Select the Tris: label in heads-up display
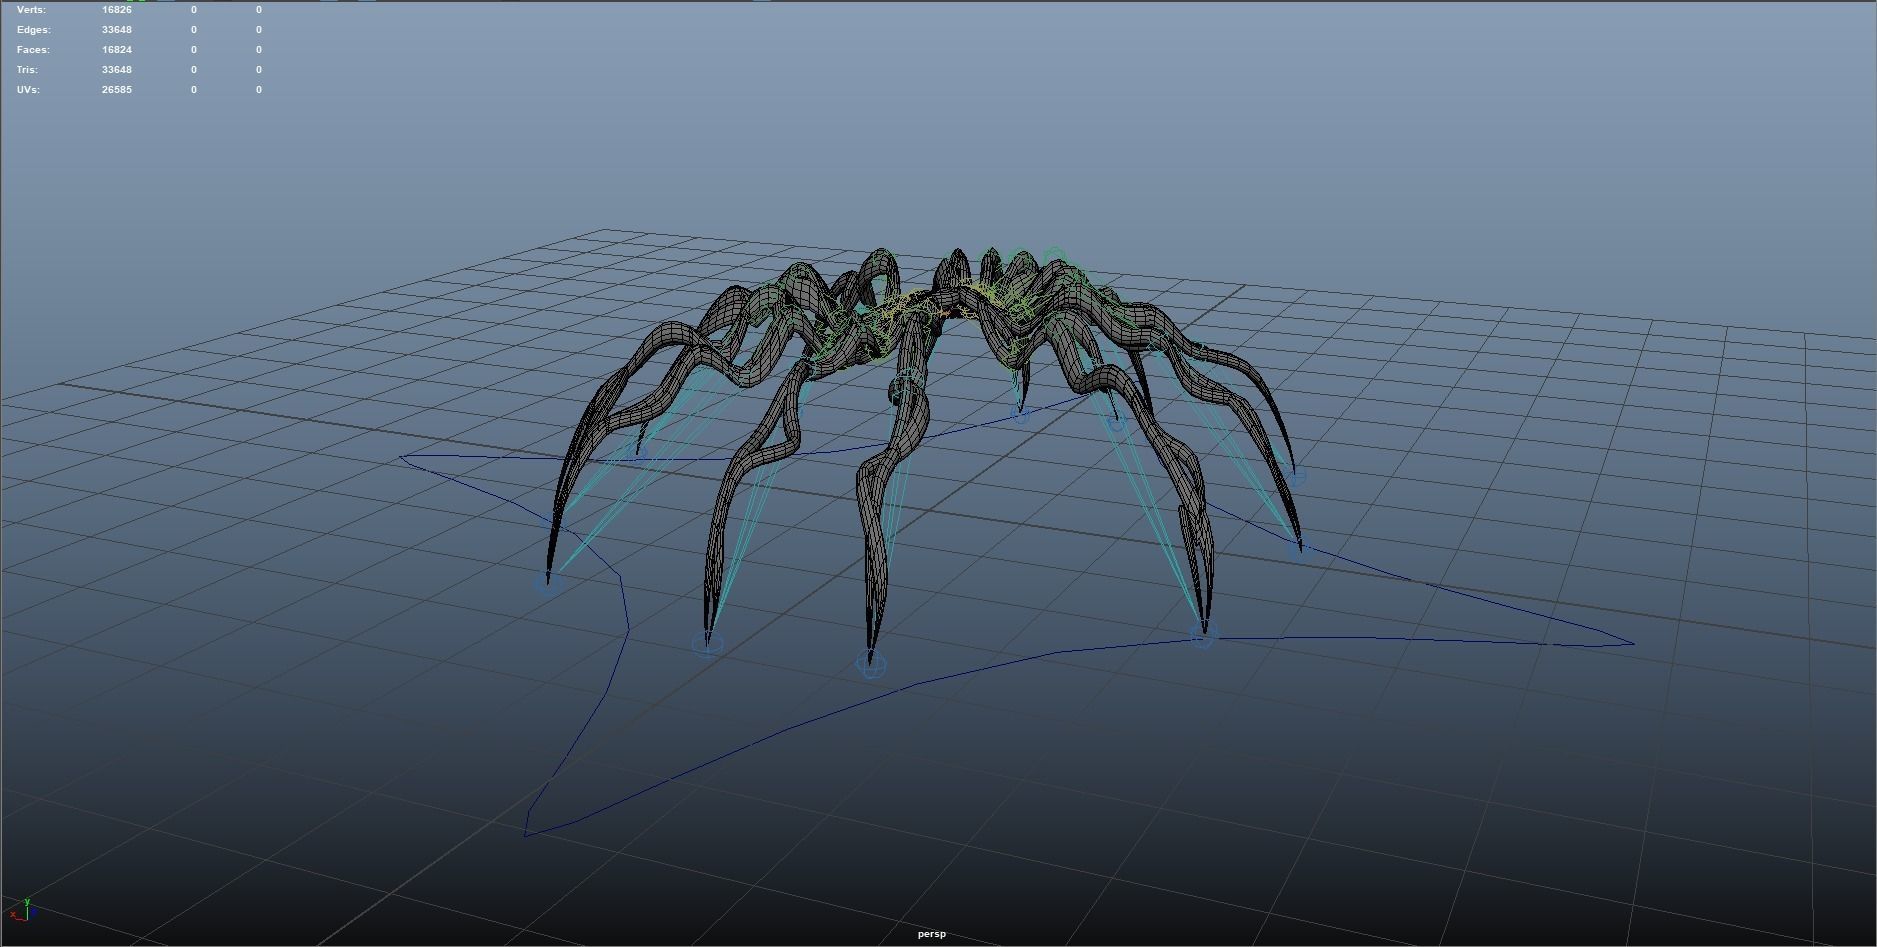The image size is (1877, 947). [x=27, y=70]
